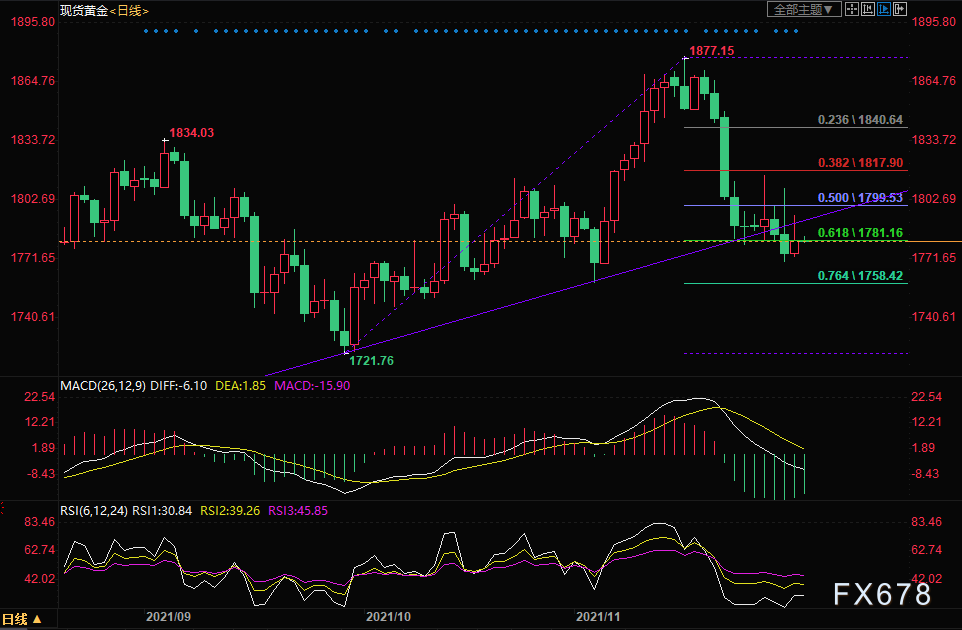The image size is (962, 630).
Task: Click the RSI2:39.26 value
Action: click(x=230, y=510)
